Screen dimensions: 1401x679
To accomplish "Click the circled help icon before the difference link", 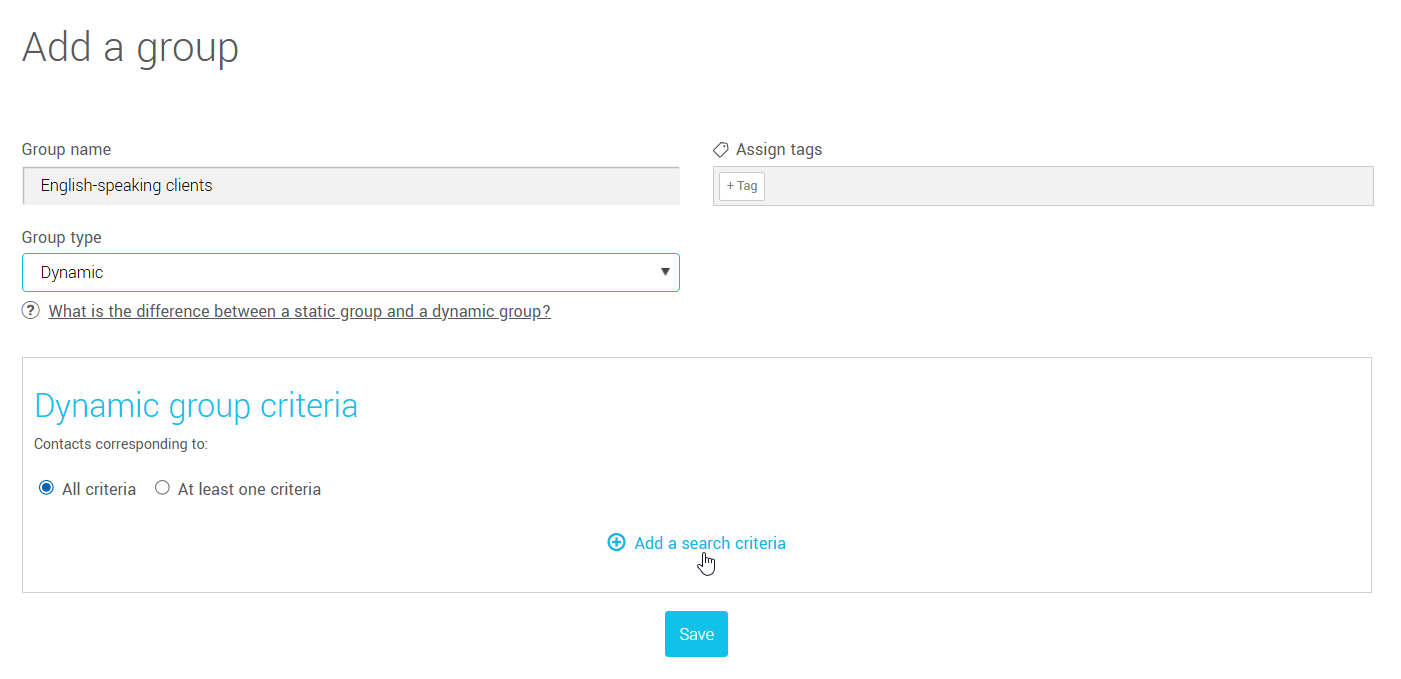I will pyautogui.click(x=30, y=311).
